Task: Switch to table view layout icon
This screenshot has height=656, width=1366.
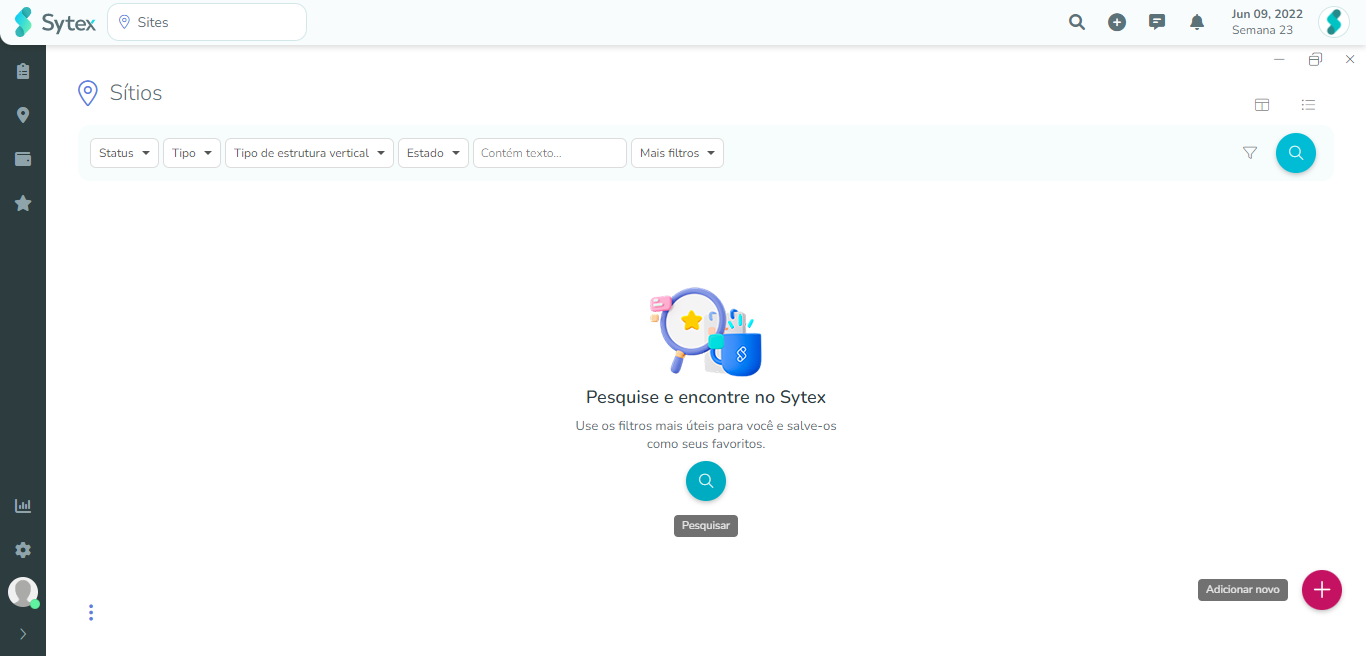Action: 1262,105
